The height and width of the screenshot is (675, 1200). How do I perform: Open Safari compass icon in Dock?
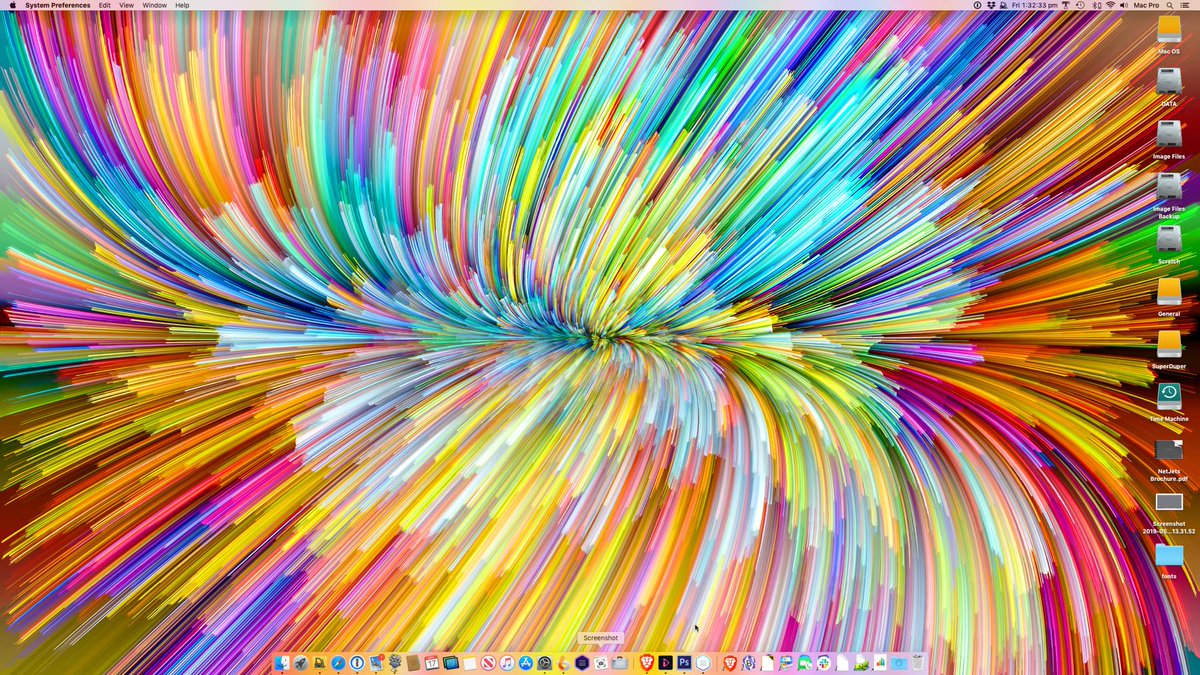338,662
